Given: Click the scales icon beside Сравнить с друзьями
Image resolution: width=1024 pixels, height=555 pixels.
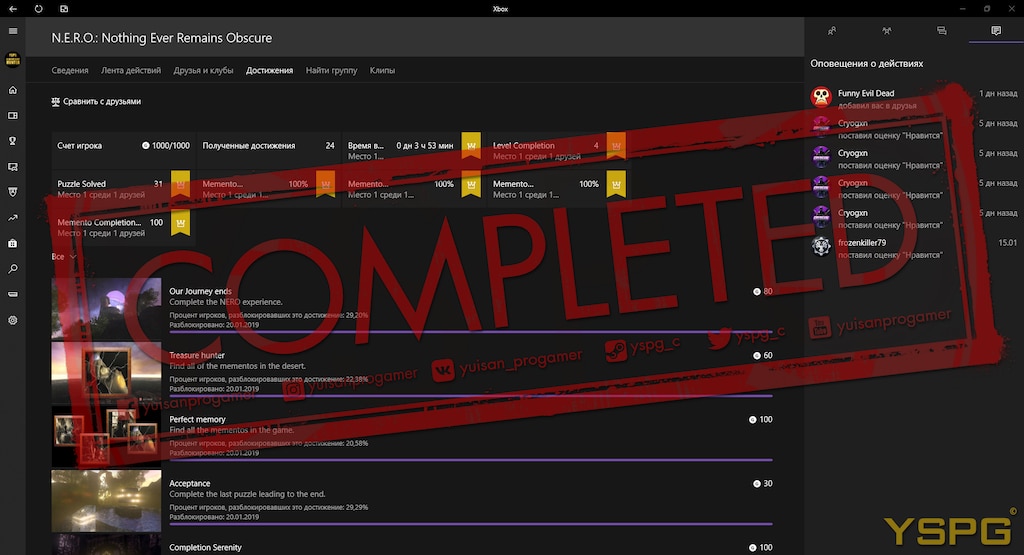Looking at the screenshot, I should [x=56, y=102].
